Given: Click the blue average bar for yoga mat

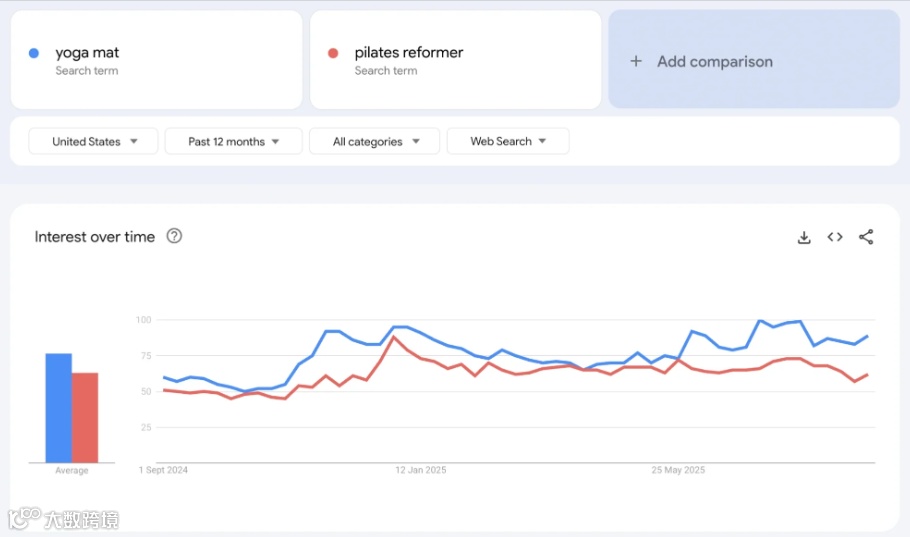Looking at the screenshot, I should [58, 408].
